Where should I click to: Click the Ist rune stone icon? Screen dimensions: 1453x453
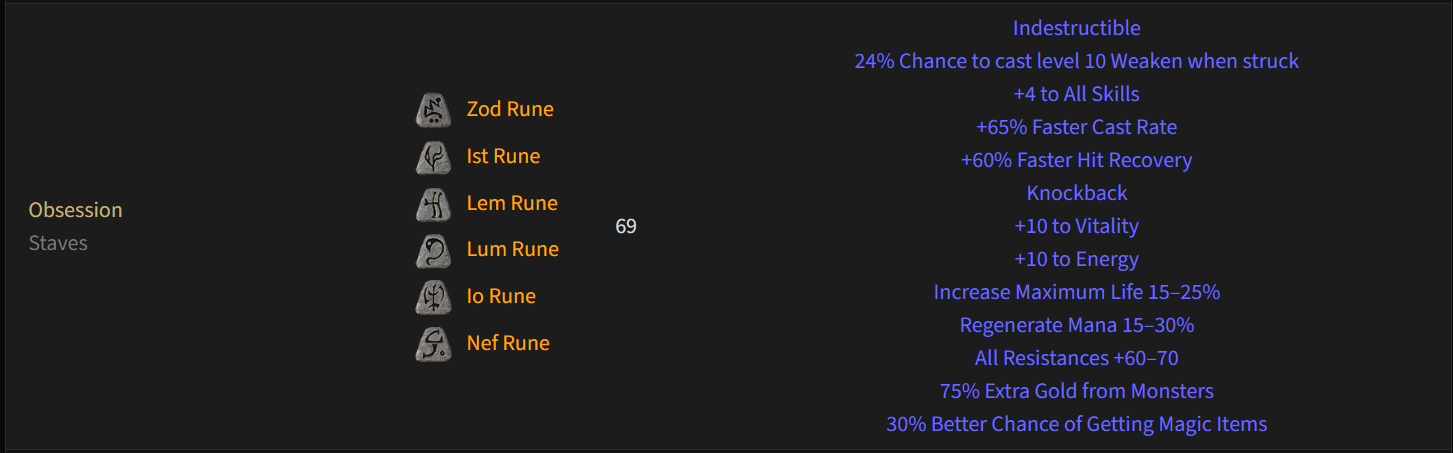click(x=434, y=156)
